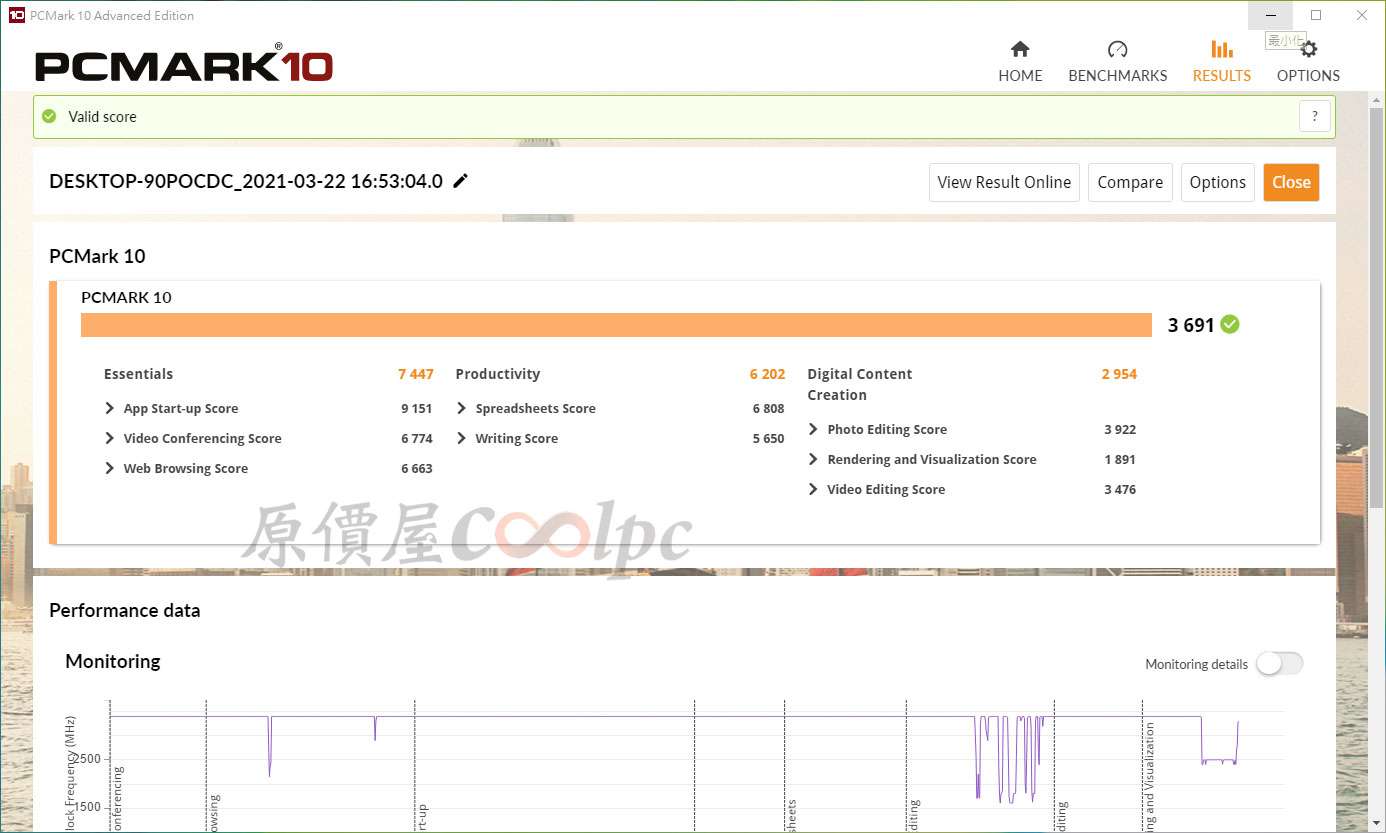Click View Result Online button
Screen dimensions: 1386x833
1004,182
